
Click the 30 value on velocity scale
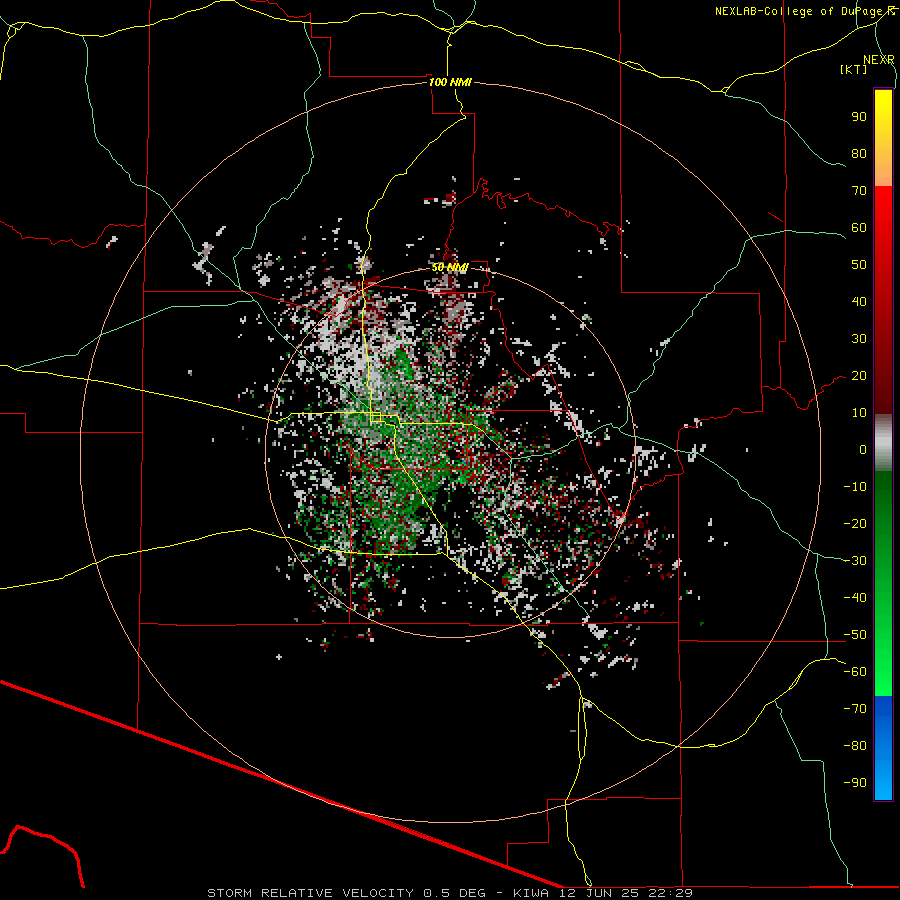pos(859,339)
